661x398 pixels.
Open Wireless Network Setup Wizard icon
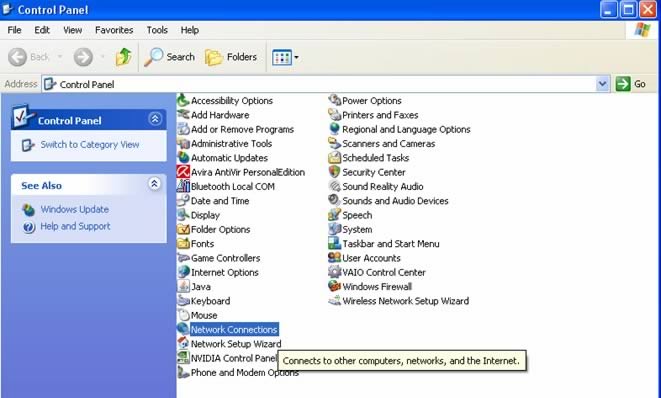tap(334, 301)
